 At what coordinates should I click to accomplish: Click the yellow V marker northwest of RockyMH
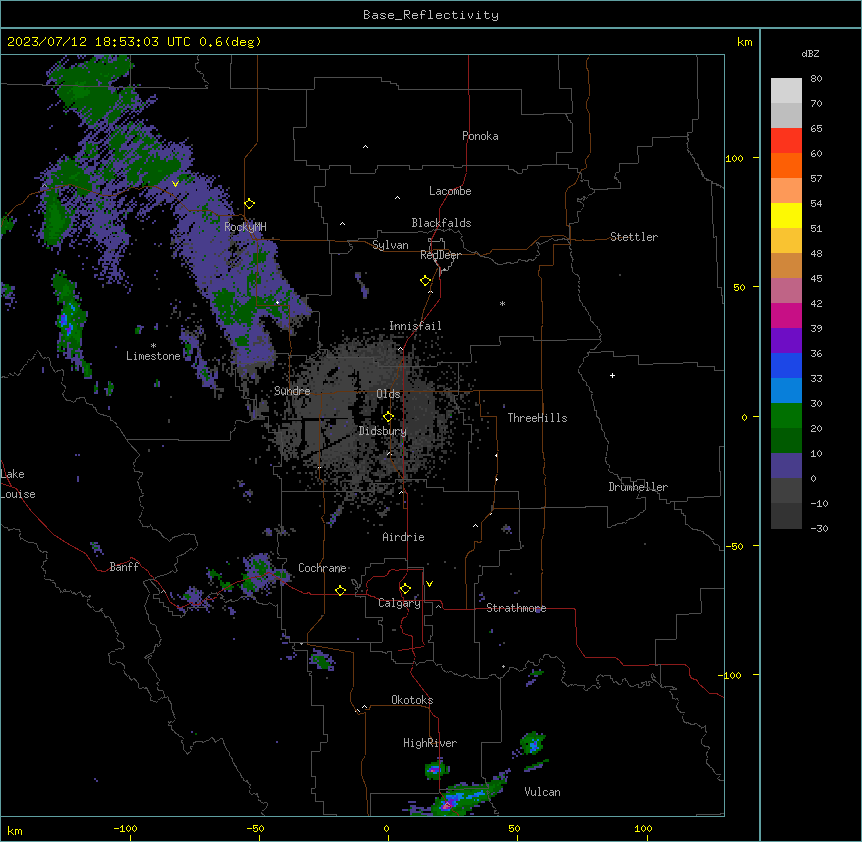pos(175,184)
